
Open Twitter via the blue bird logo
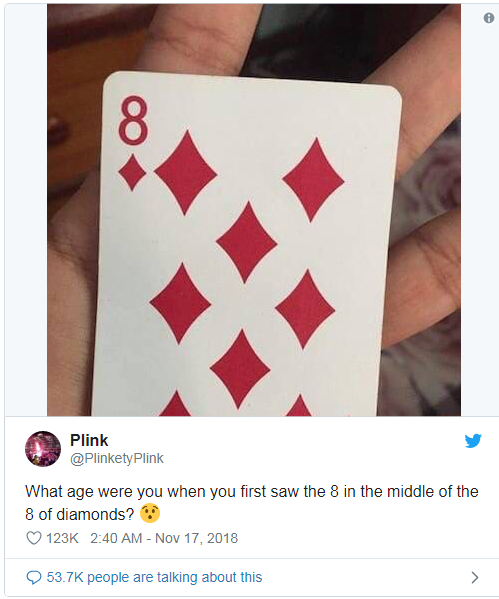(x=473, y=440)
